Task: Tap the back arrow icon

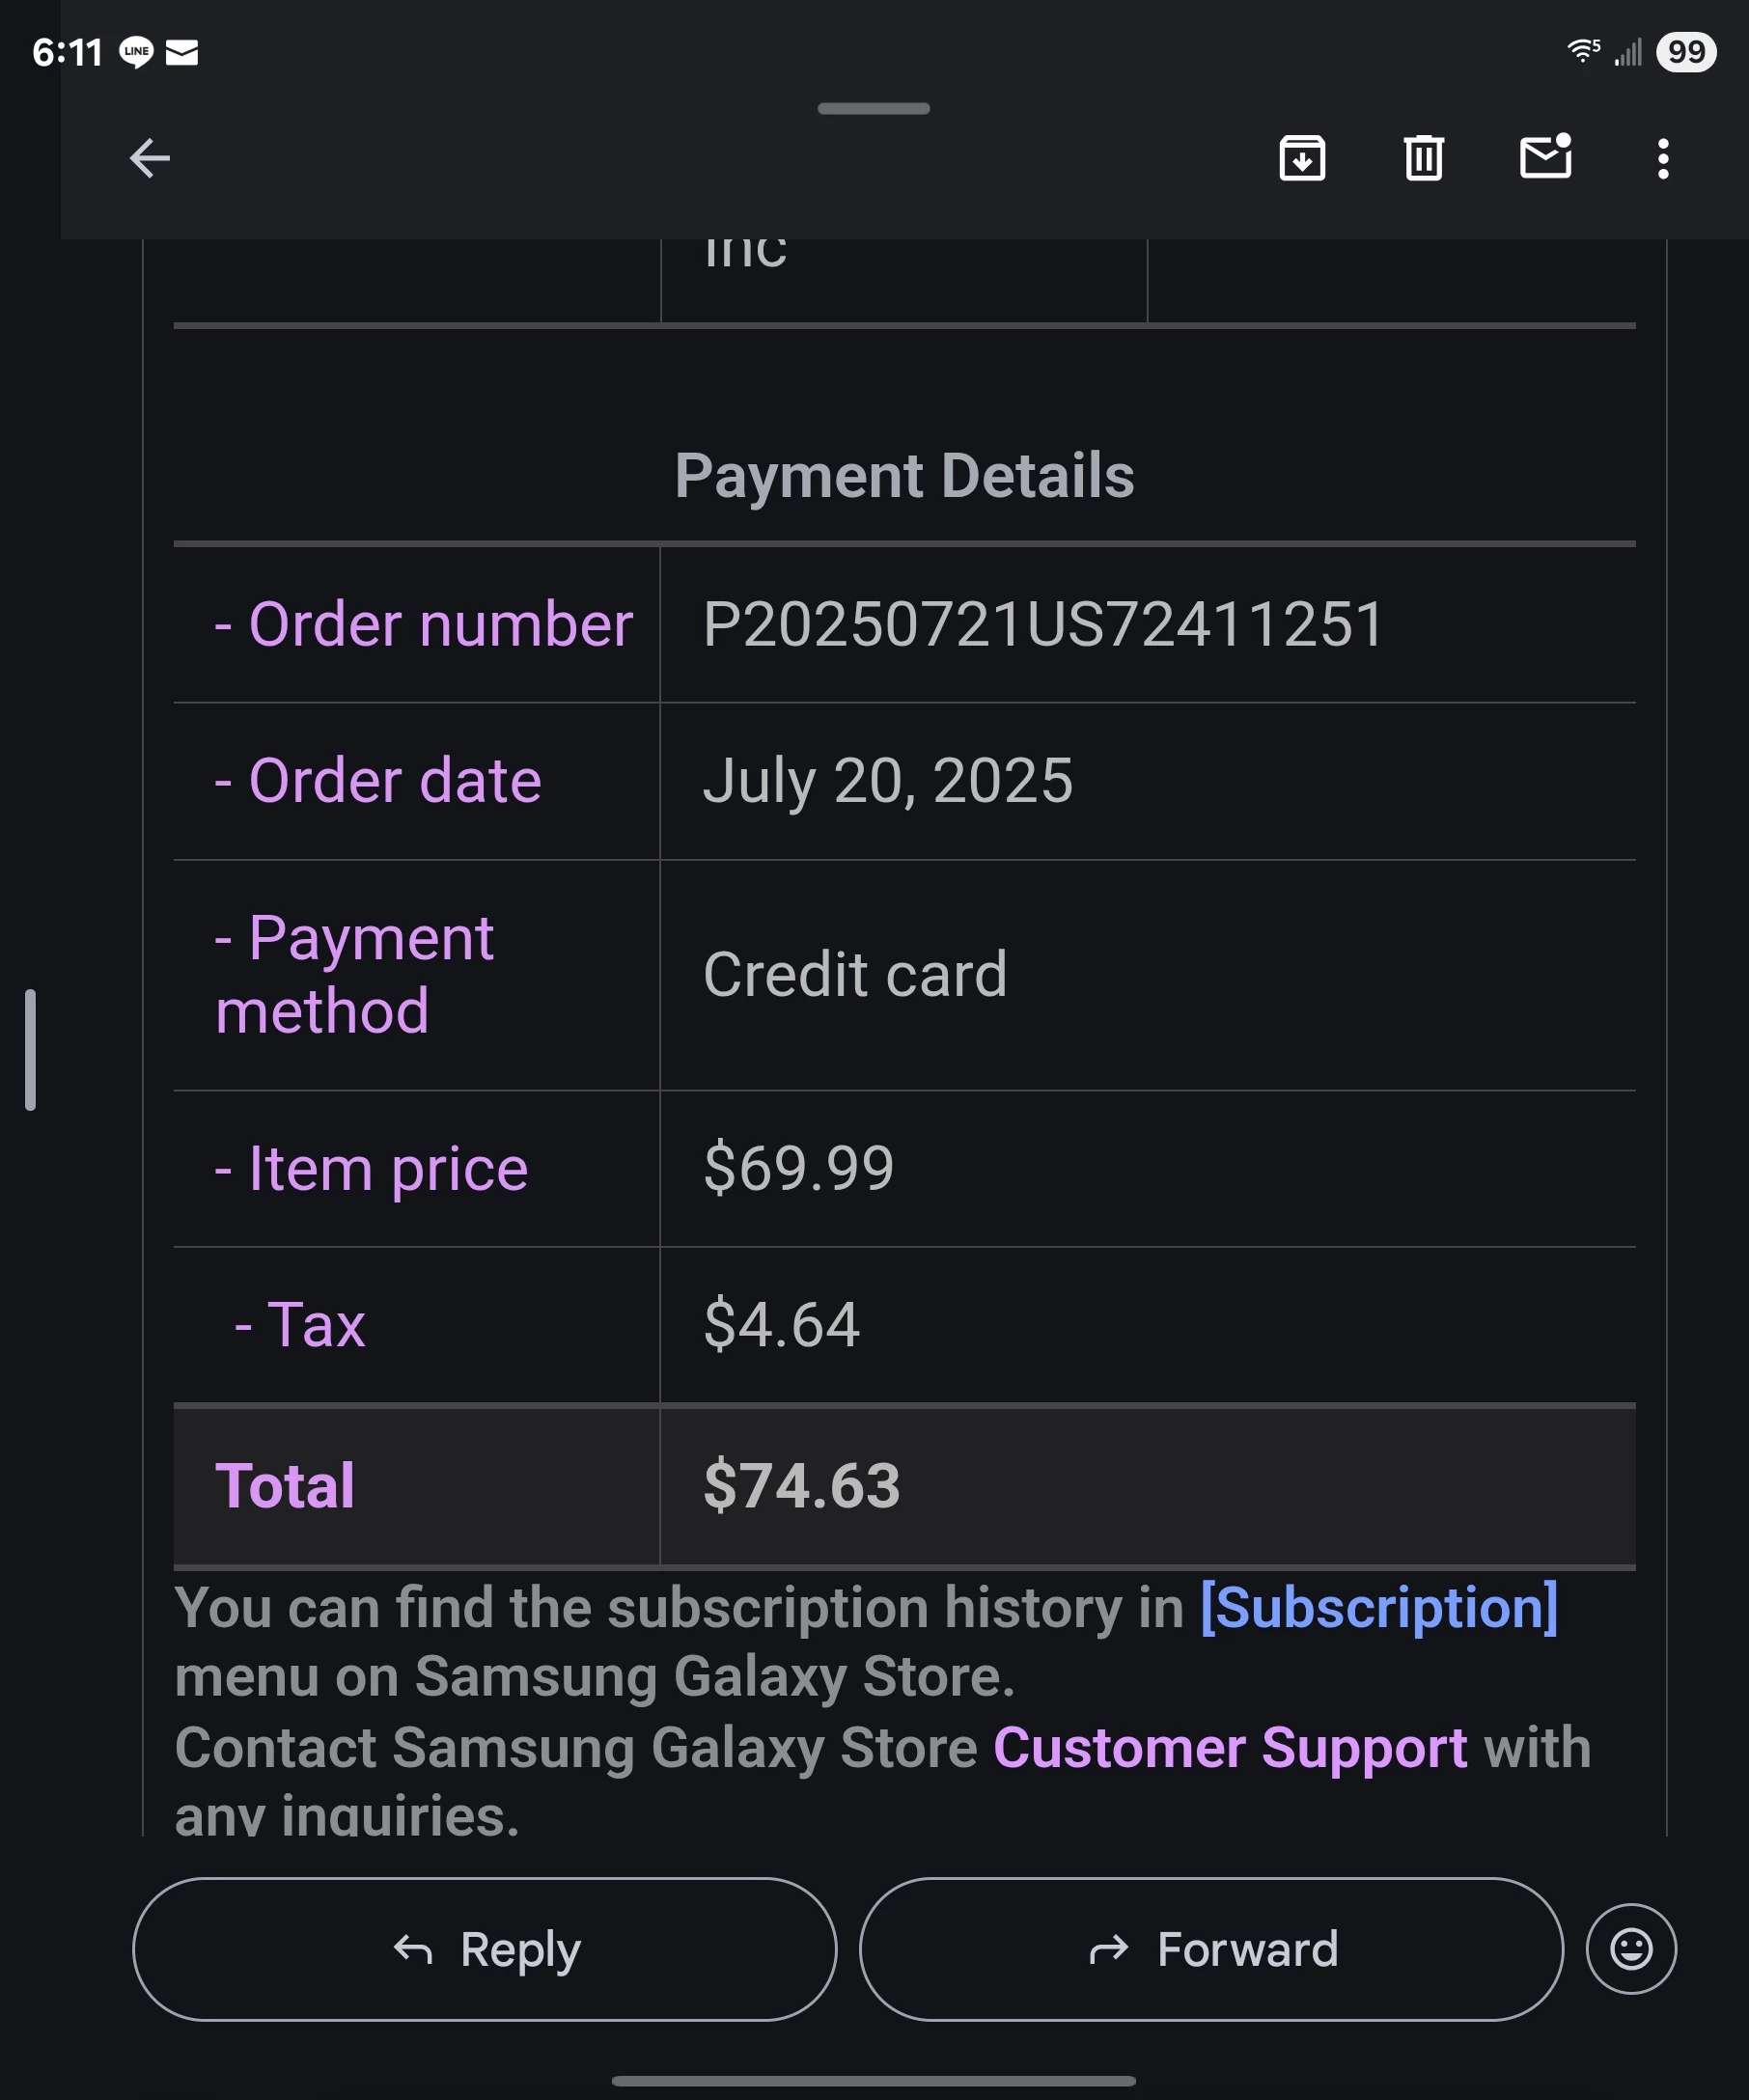Action: pyautogui.click(x=150, y=158)
